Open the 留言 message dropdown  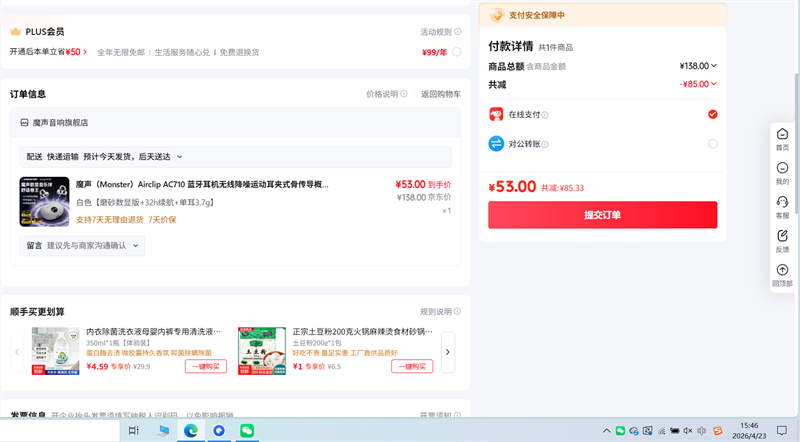(82, 245)
